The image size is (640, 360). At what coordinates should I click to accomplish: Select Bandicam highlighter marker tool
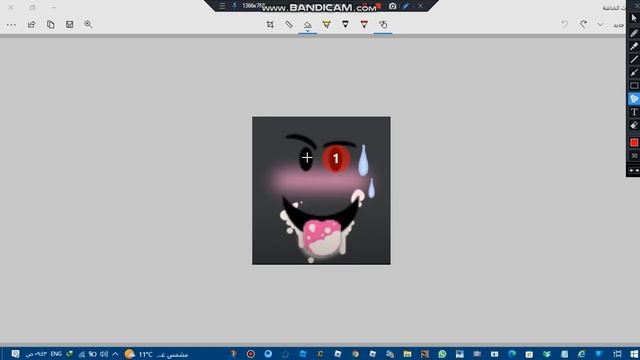[634, 46]
